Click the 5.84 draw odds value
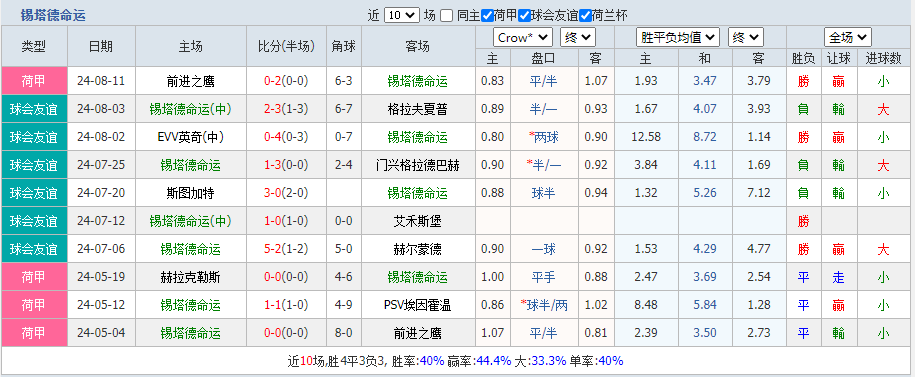The height and width of the screenshot is (377, 915). click(x=704, y=305)
